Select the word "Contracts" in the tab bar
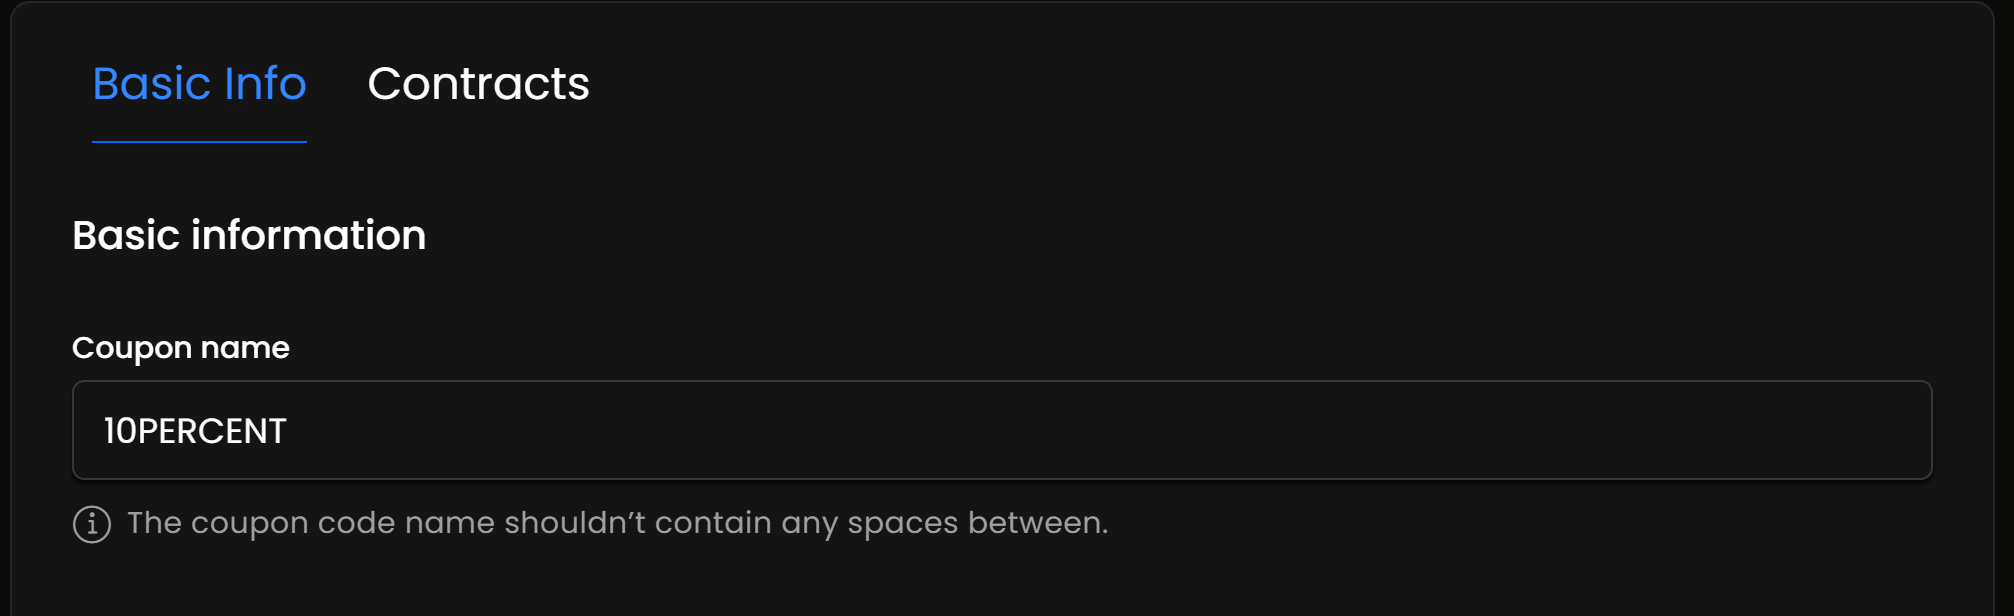The image size is (2014, 616). (x=478, y=84)
